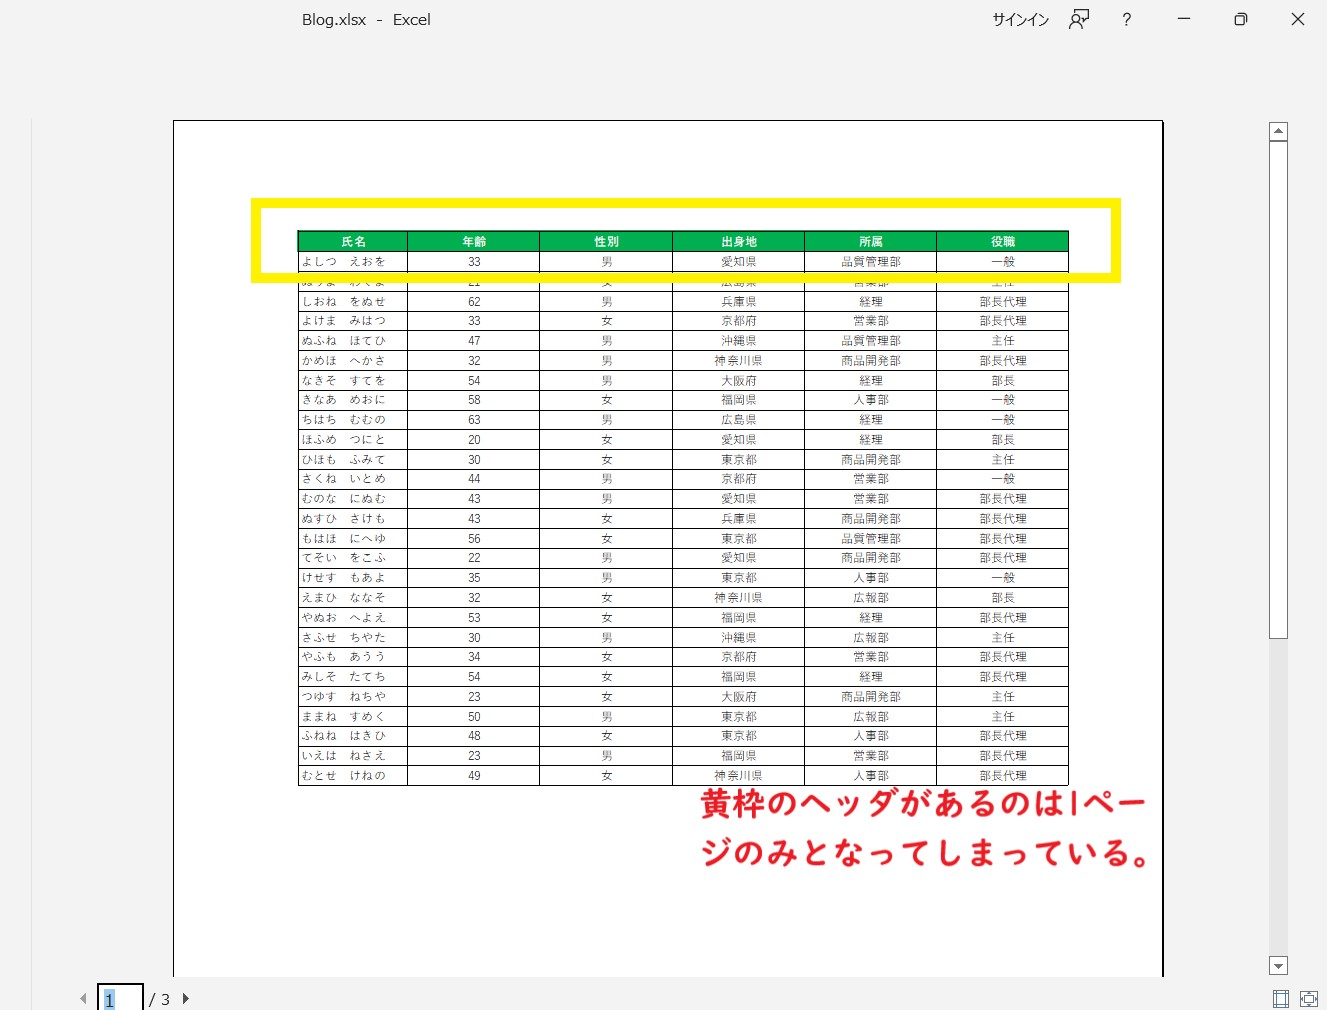Click the name いえは ねさえ
This screenshot has height=1010, width=1327.
tap(344, 756)
